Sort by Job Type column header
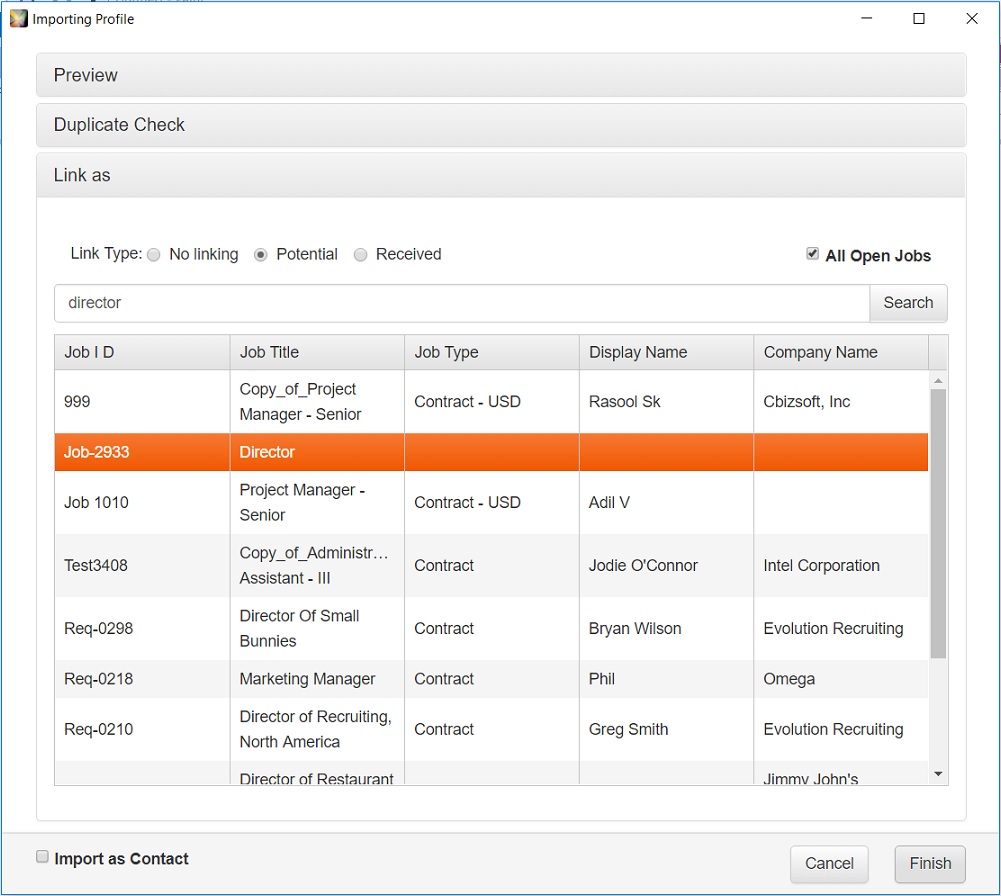The image size is (1001, 896). coord(492,352)
